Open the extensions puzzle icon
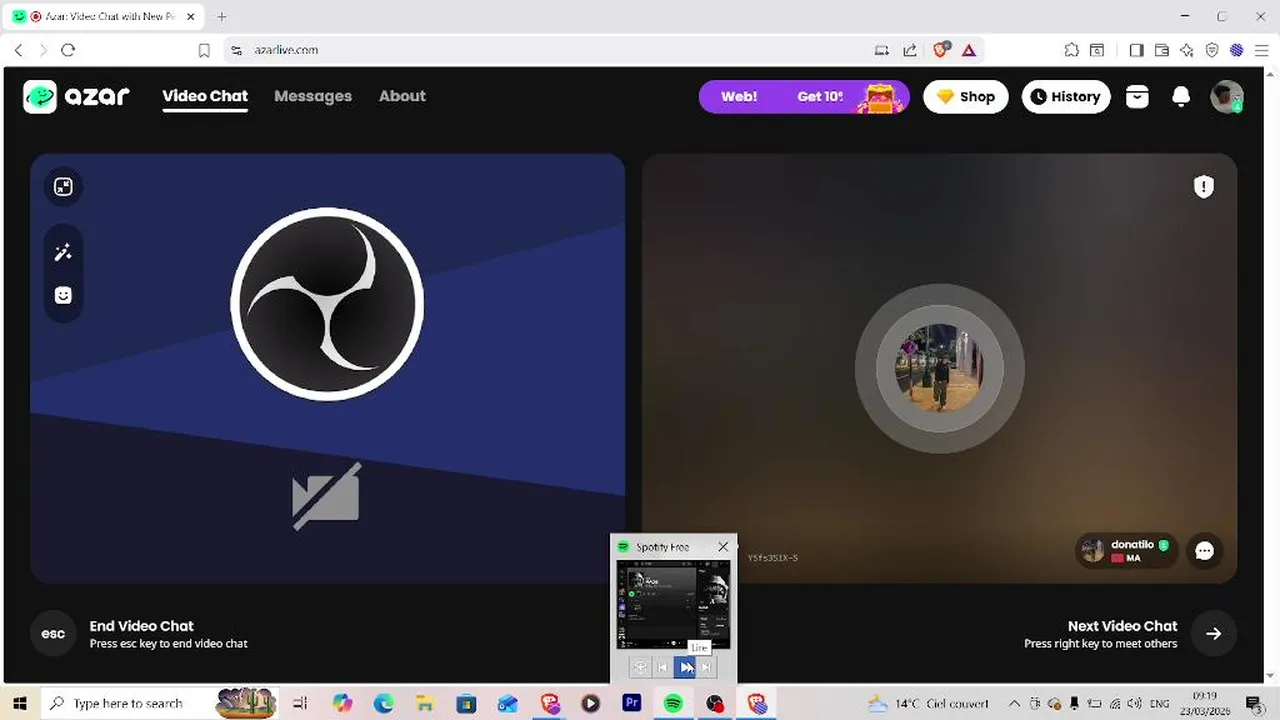The width and height of the screenshot is (1280, 720). click(1072, 50)
